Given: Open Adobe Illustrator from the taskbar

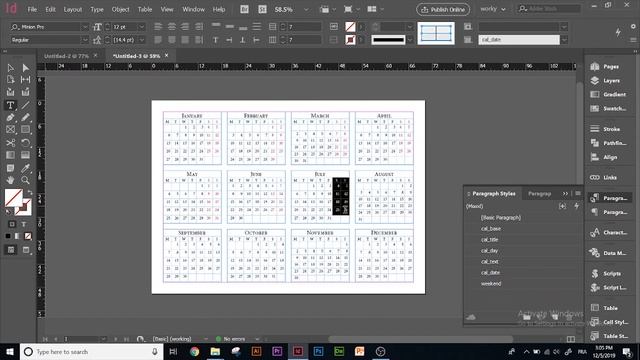Looking at the screenshot, I should (256, 351).
